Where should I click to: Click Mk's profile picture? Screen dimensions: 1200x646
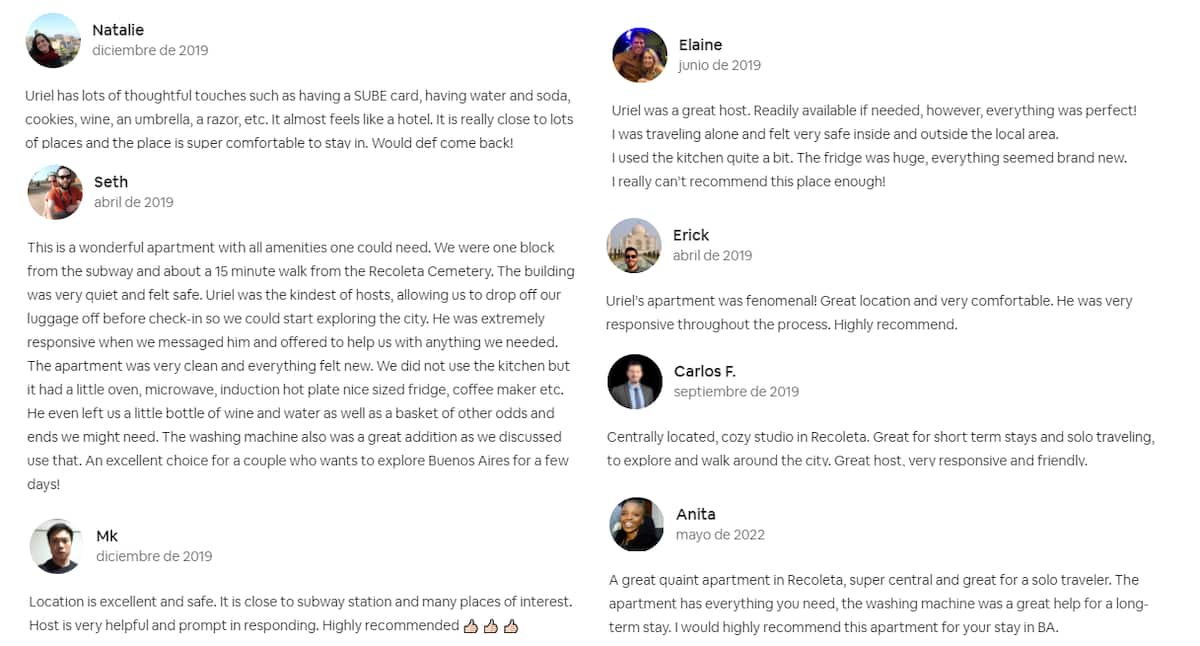[x=56, y=546]
